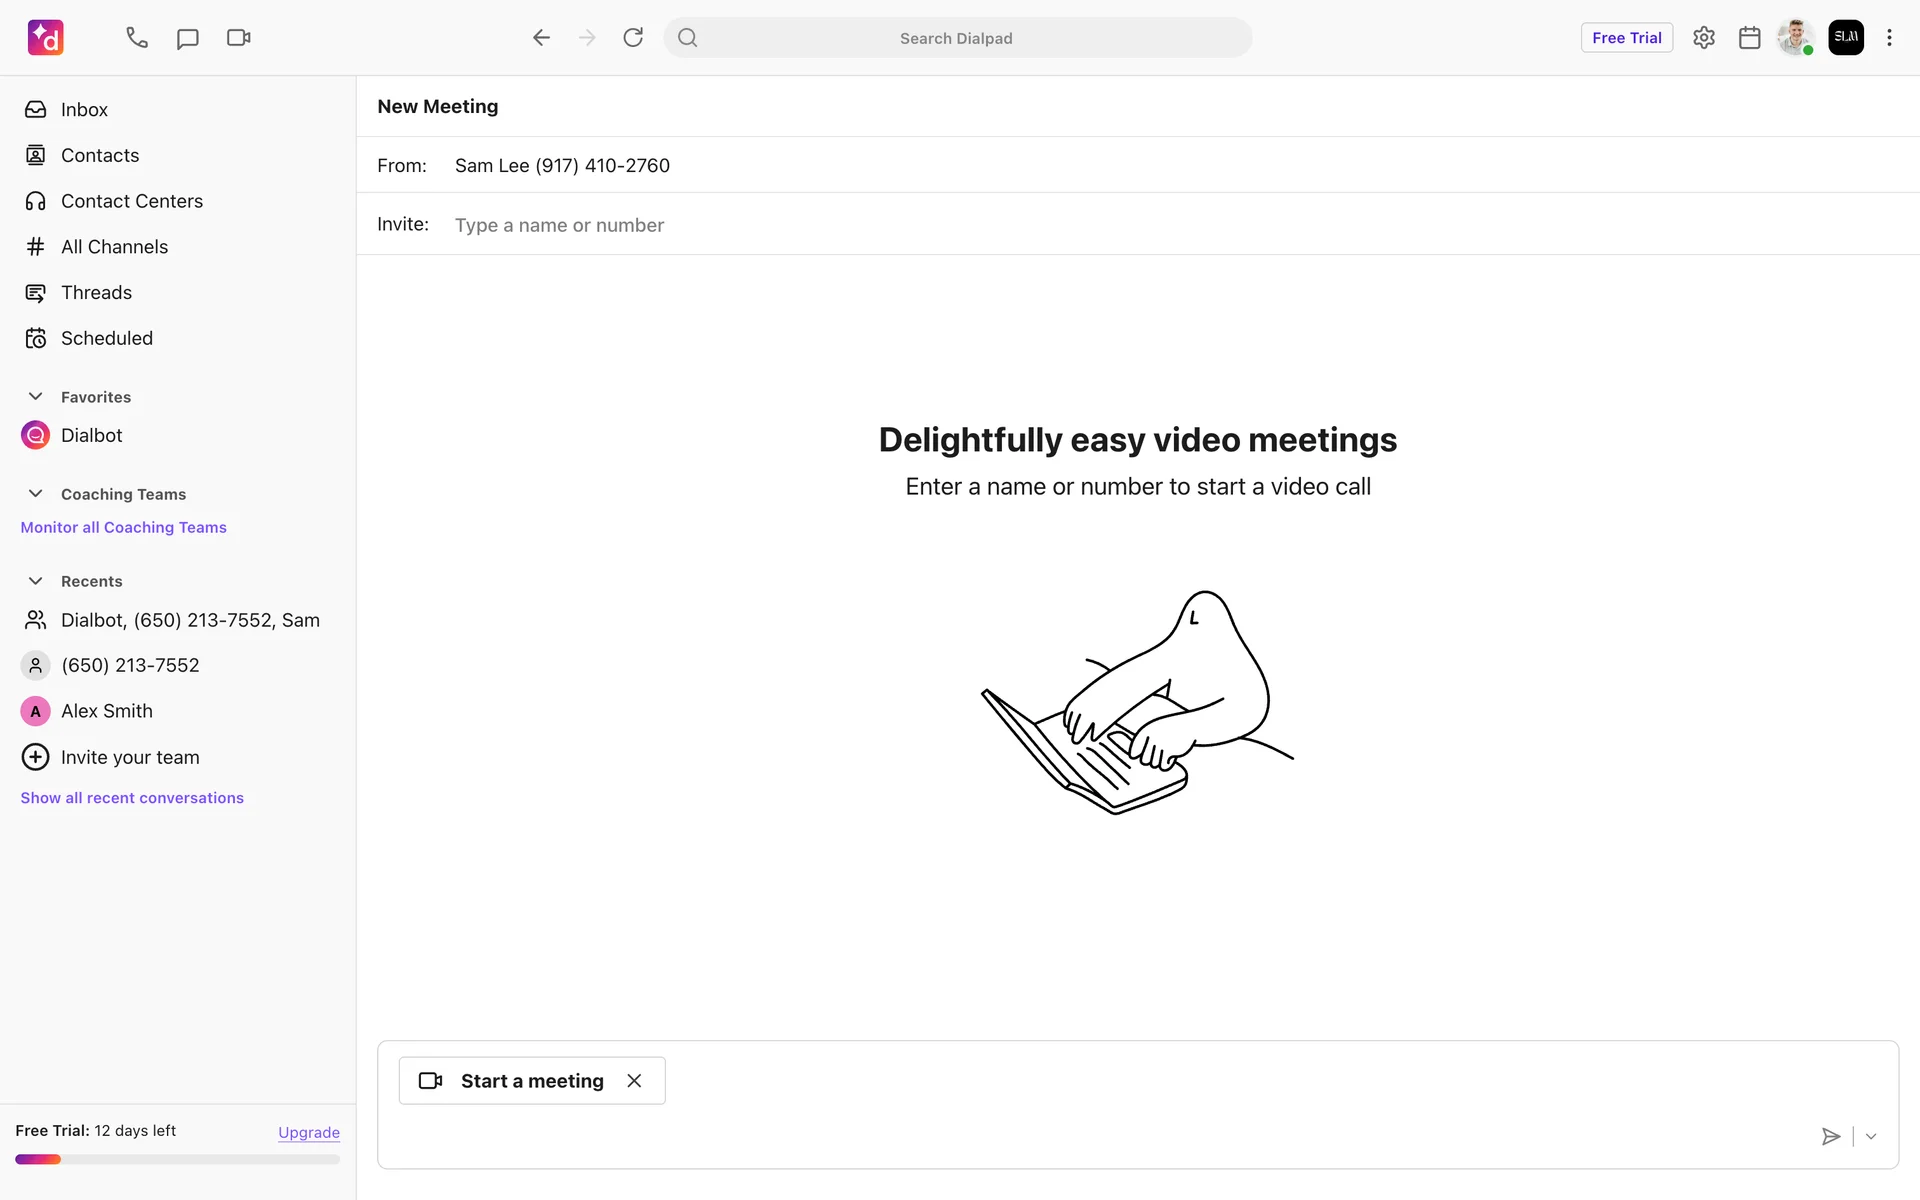
Task: Open the calendar icon
Action: click(1749, 38)
